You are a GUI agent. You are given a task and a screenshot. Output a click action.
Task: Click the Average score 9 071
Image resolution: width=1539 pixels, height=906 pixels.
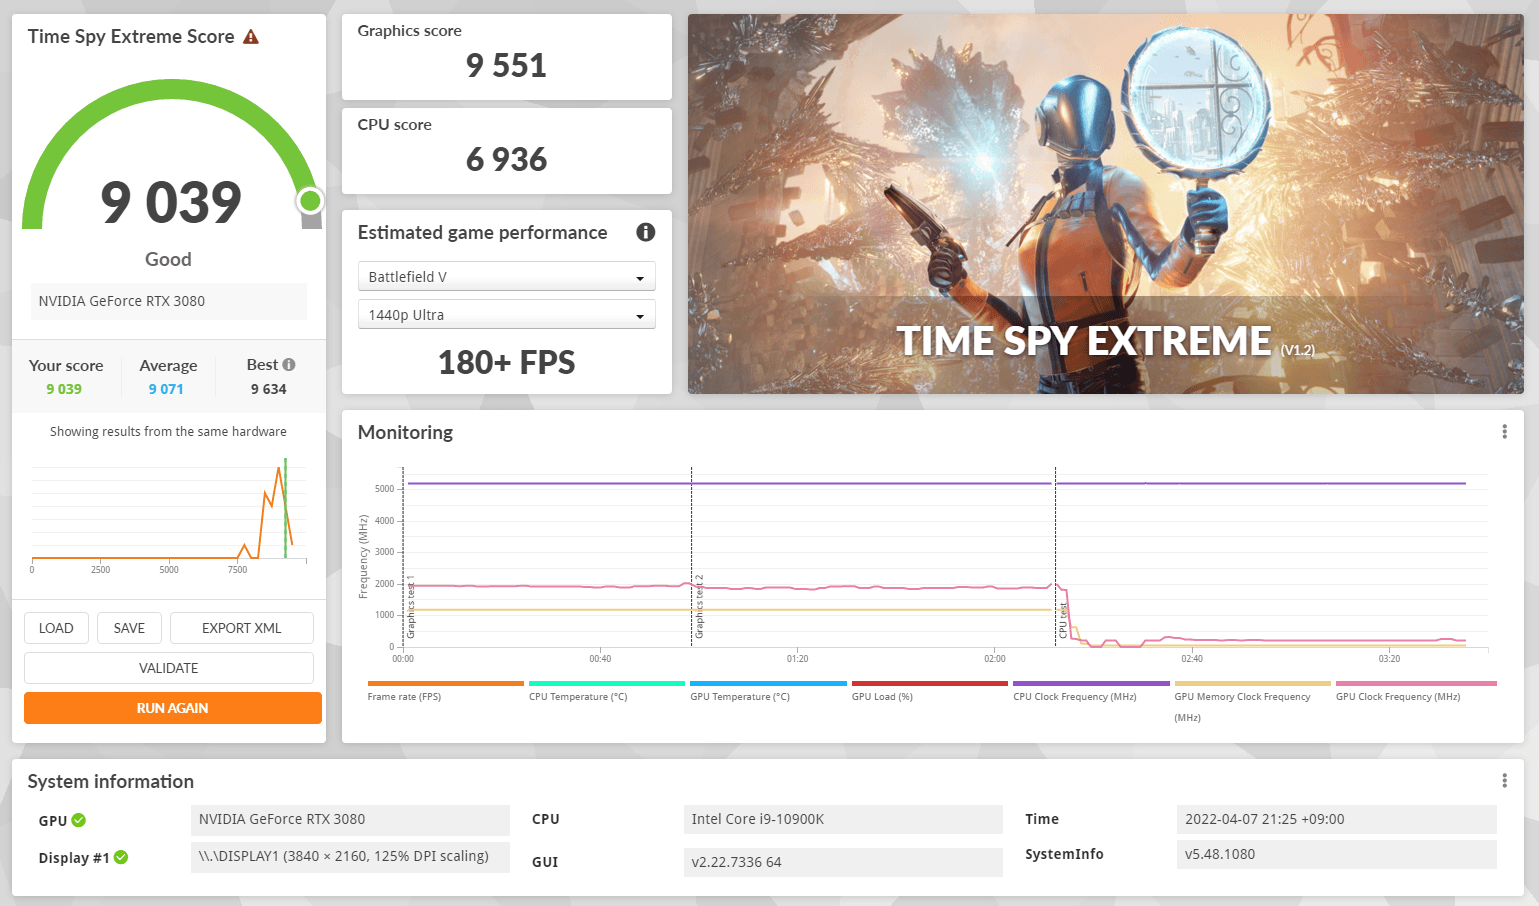click(x=166, y=389)
